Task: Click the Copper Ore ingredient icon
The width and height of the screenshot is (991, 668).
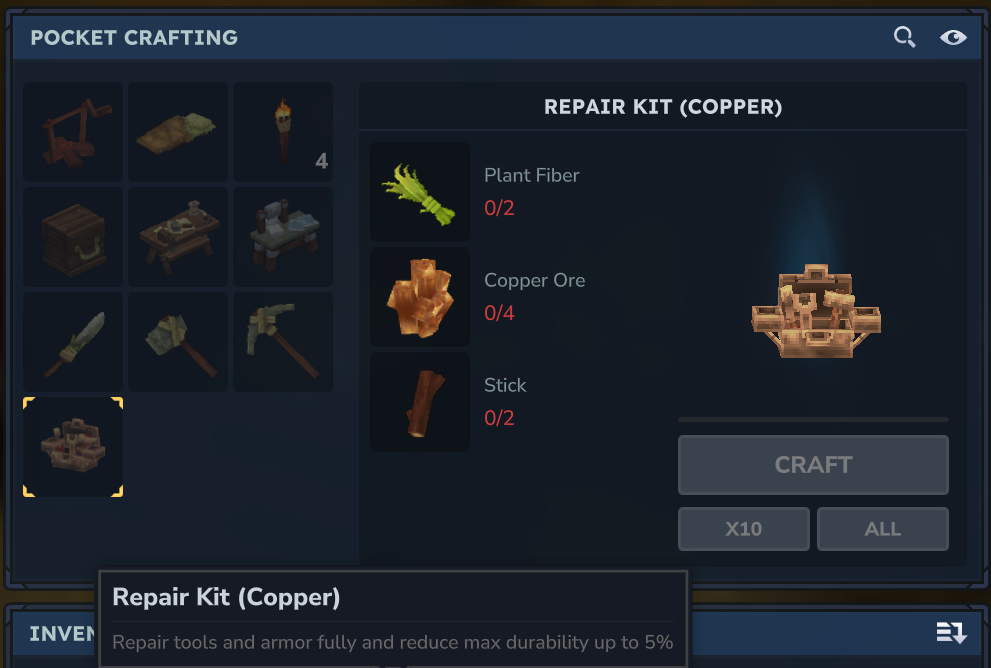Action: click(420, 297)
